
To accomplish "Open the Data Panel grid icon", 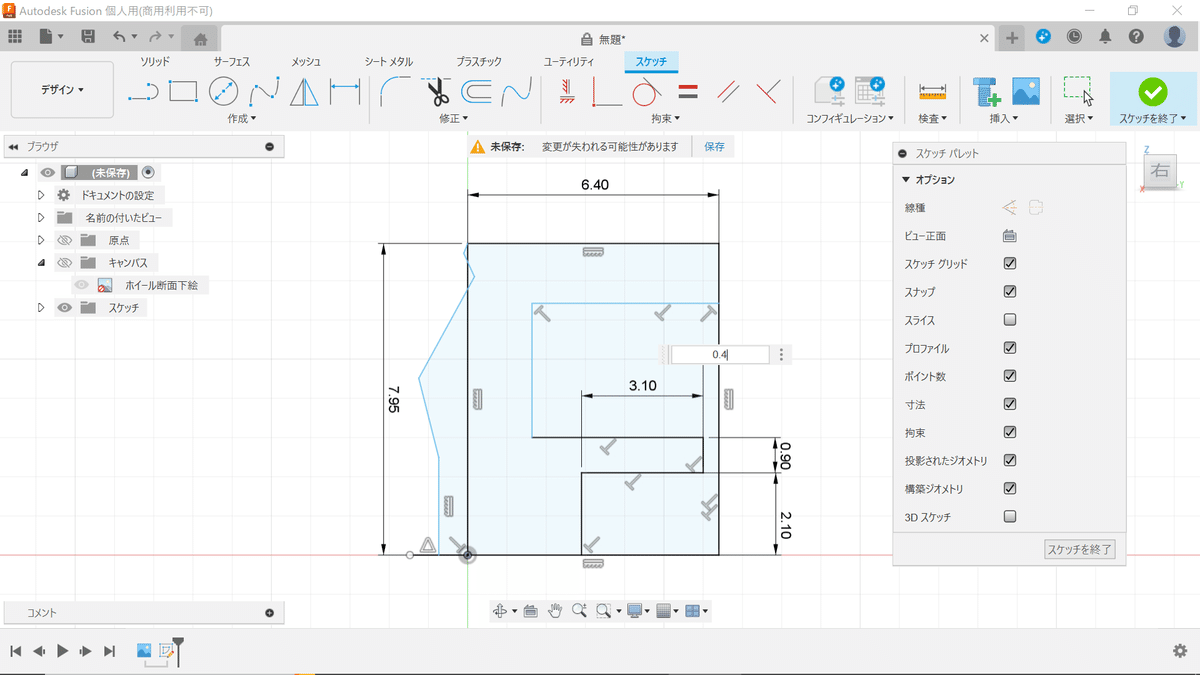I will tap(15, 37).
